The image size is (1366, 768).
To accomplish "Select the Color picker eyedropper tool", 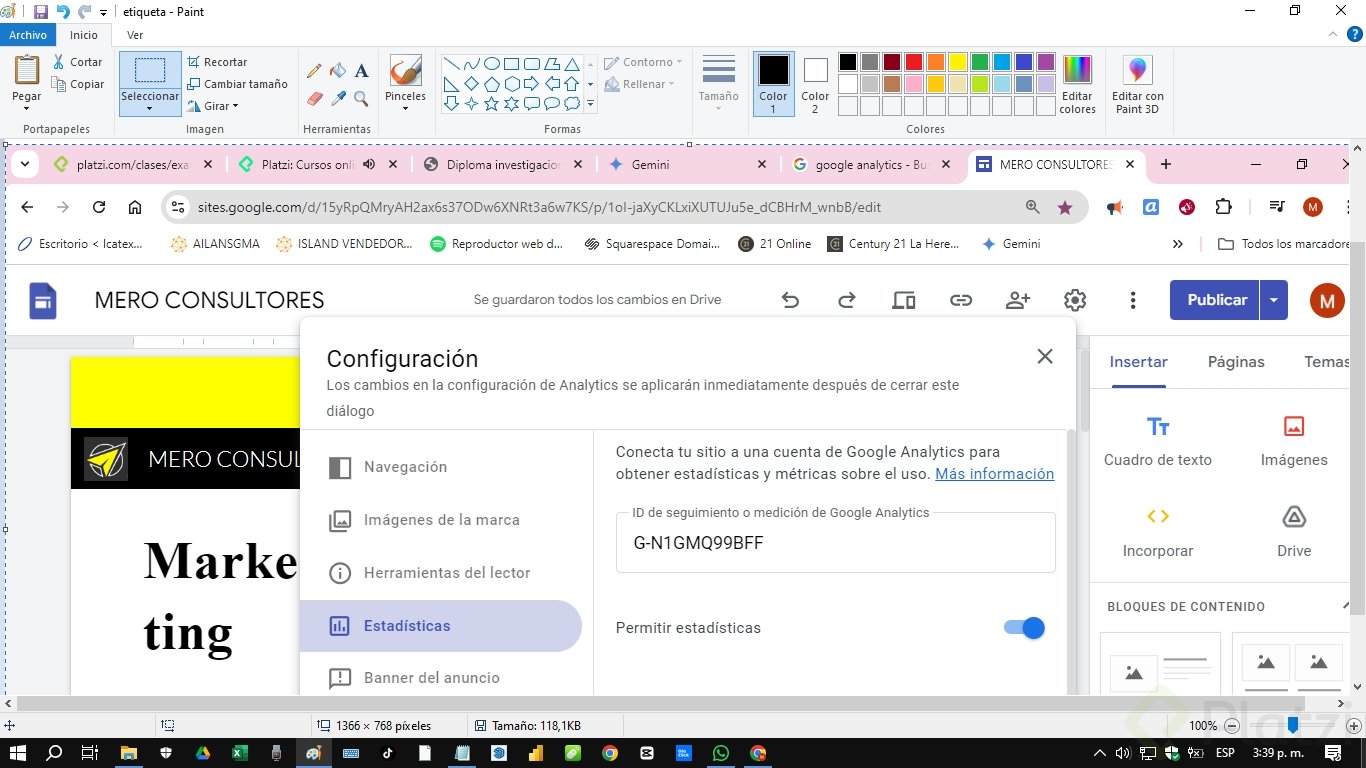I will click(338, 99).
